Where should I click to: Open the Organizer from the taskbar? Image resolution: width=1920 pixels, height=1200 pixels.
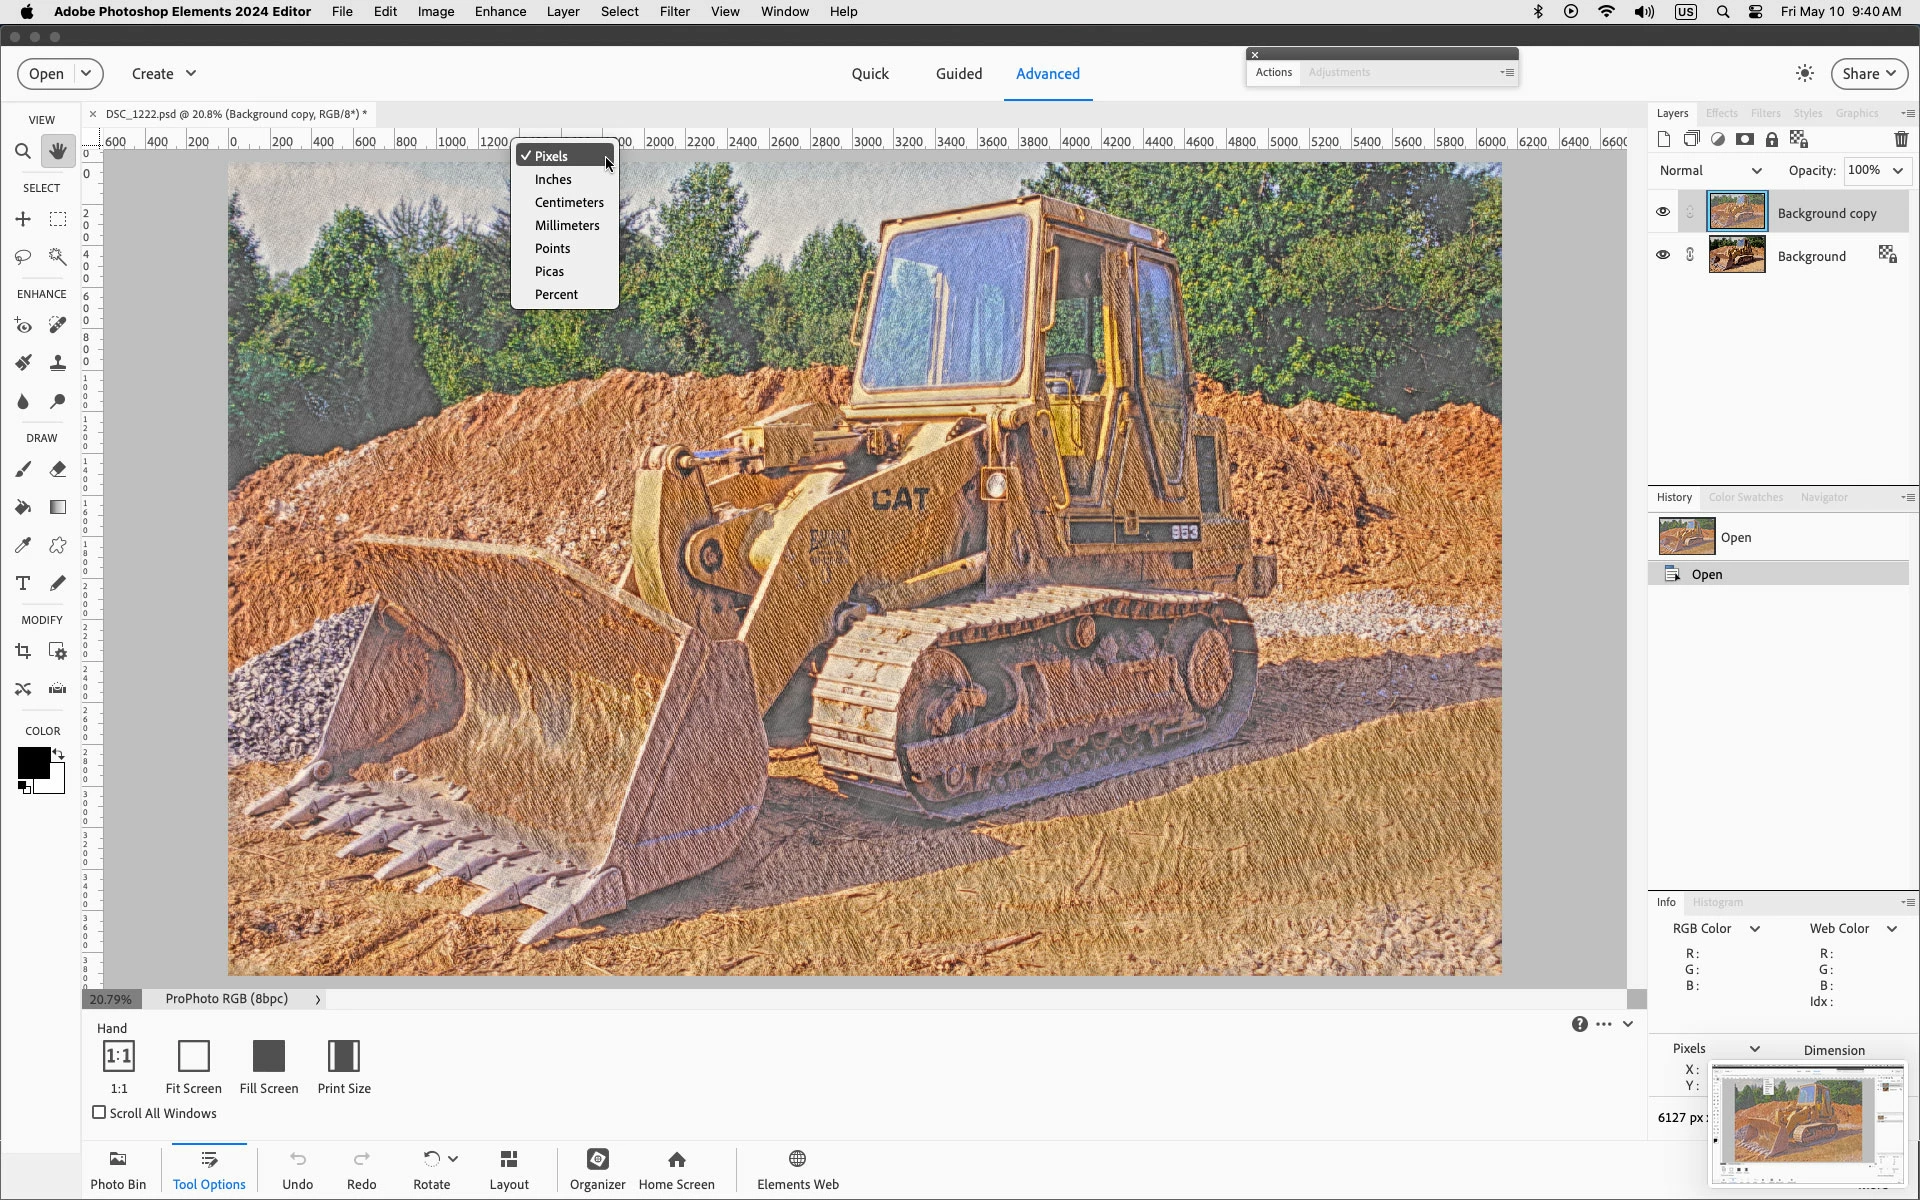[597, 1168]
